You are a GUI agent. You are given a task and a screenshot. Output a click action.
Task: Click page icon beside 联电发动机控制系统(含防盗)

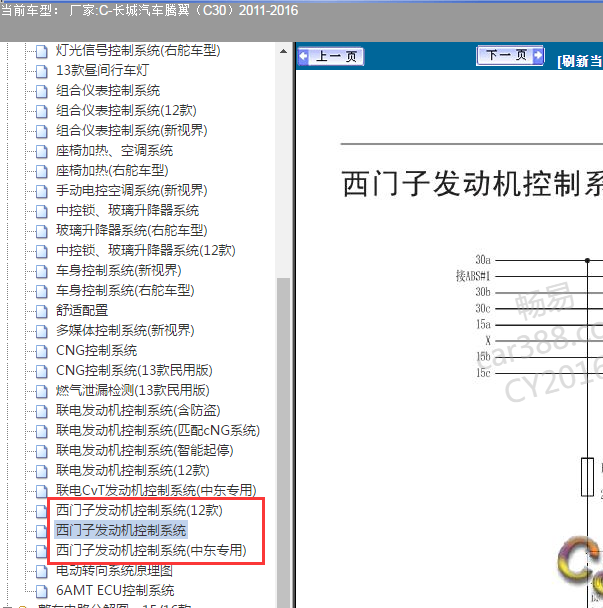[41, 411]
